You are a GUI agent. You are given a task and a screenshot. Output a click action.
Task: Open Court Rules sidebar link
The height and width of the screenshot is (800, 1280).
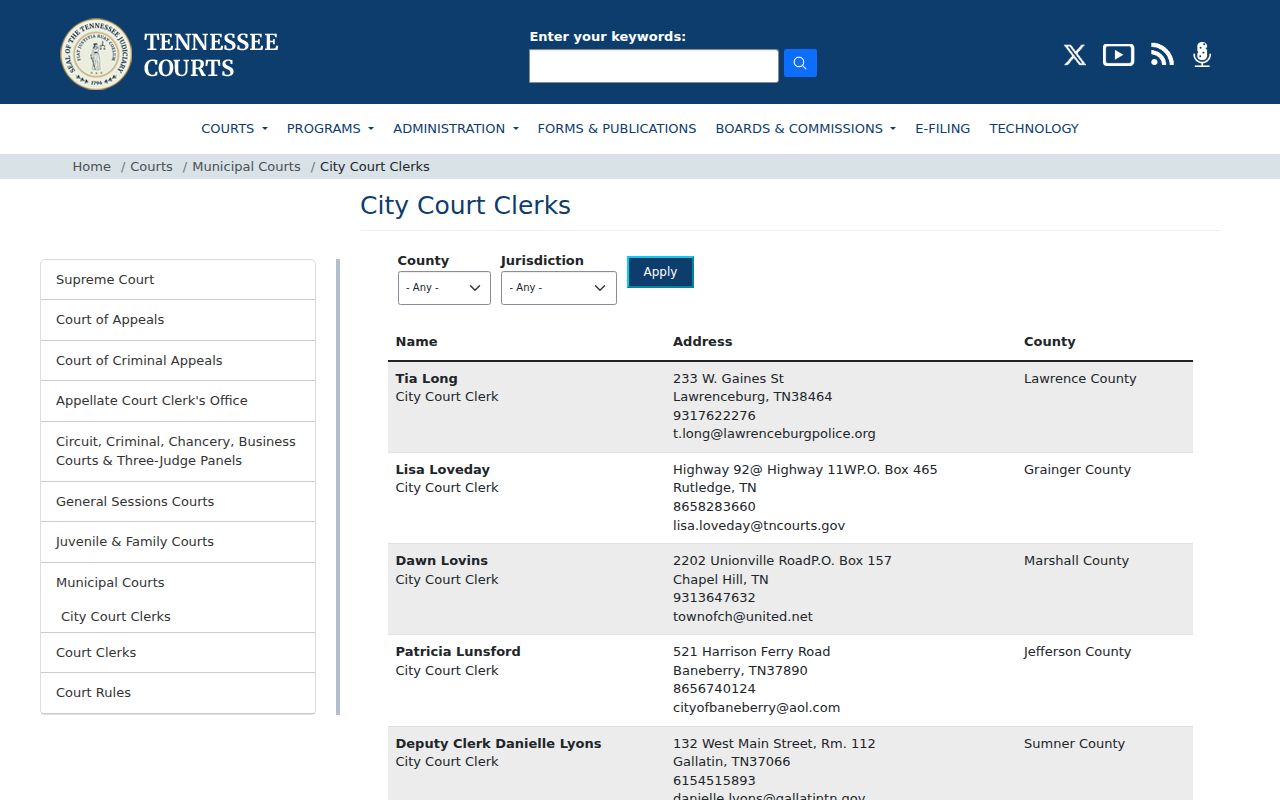pyautogui.click(x=178, y=693)
